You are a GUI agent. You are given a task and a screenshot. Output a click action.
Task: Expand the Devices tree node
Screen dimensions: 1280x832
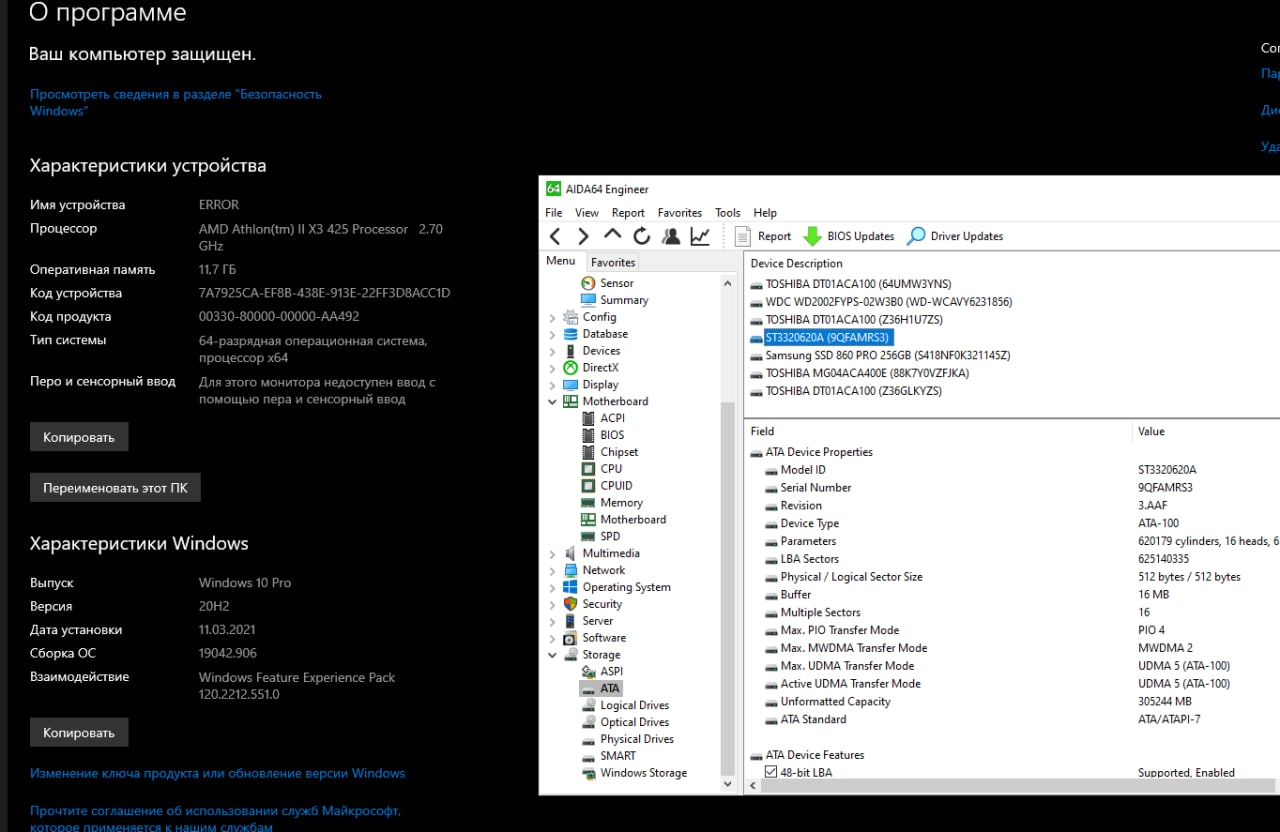(552, 351)
